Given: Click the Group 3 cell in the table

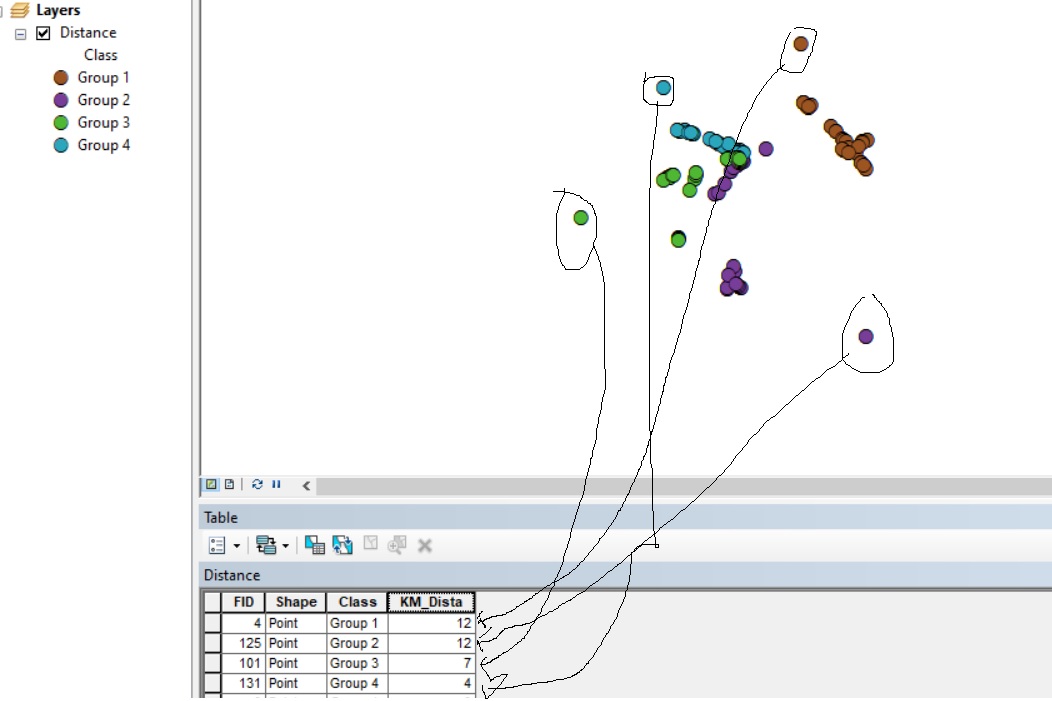Looking at the screenshot, I should [x=357, y=663].
